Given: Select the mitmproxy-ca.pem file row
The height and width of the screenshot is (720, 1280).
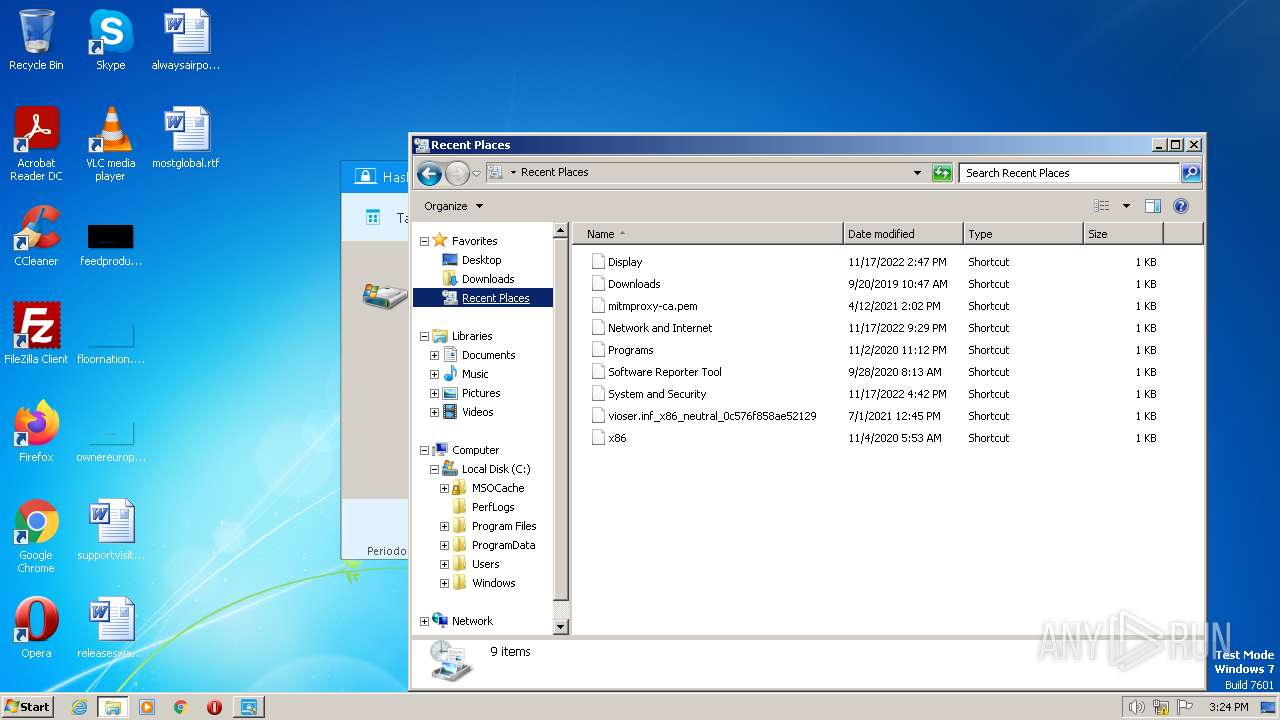Looking at the screenshot, I should pos(873,306).
